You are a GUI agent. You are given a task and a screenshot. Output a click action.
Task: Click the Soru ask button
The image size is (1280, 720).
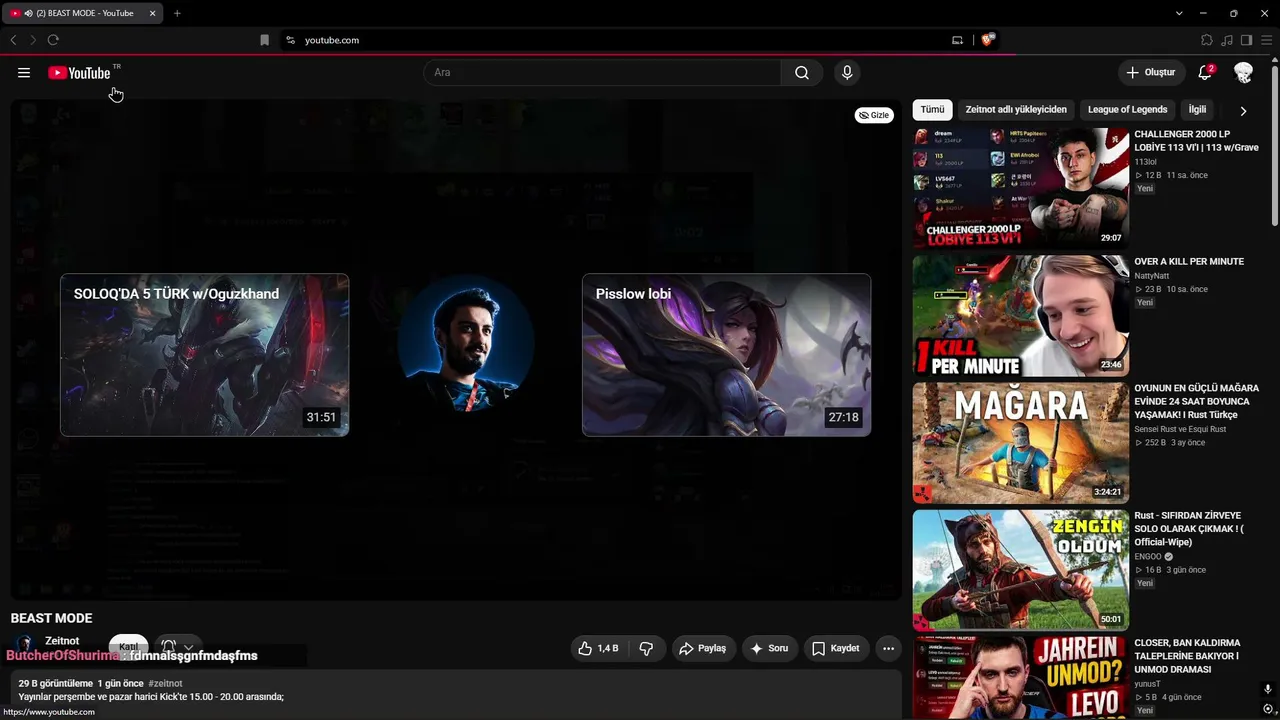(x=769, y=648)
